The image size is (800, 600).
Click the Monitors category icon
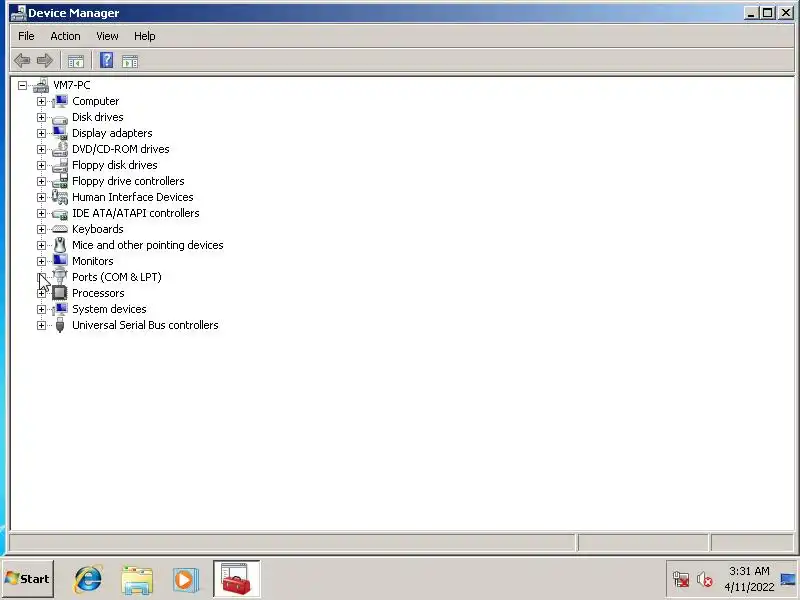tap(60, 261)
